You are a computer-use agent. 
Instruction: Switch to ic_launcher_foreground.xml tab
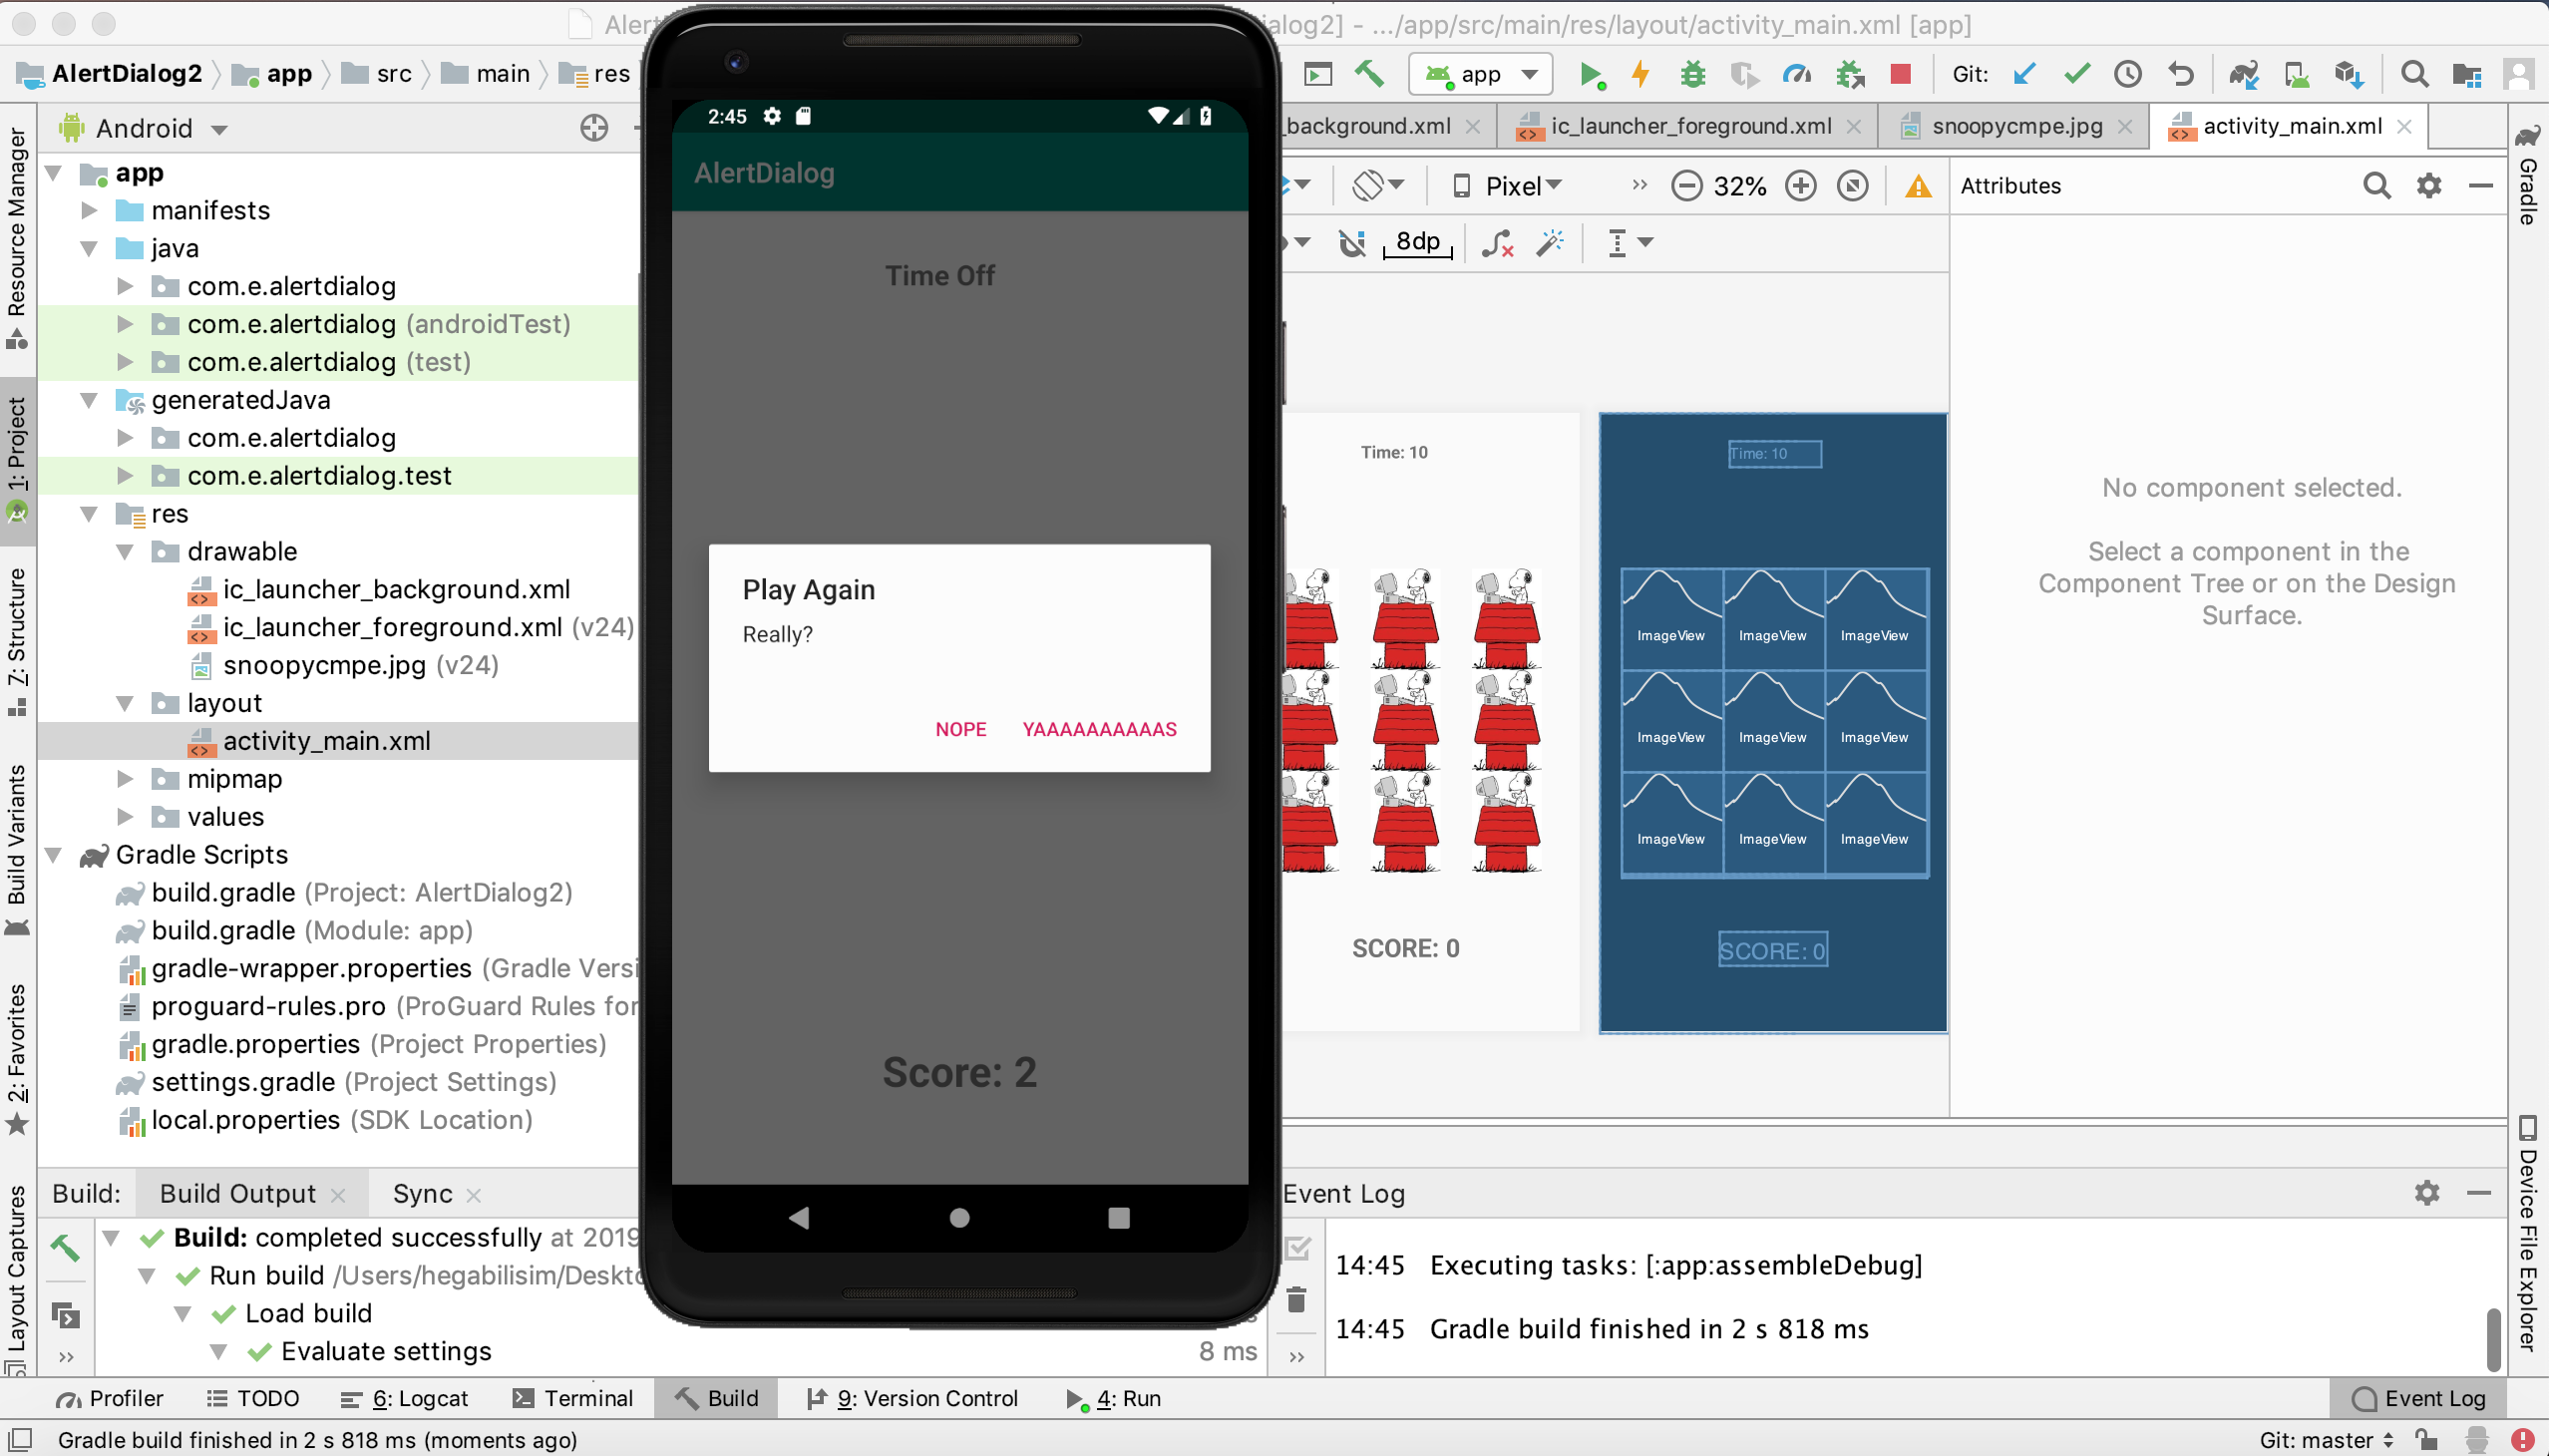(1690, 126)
